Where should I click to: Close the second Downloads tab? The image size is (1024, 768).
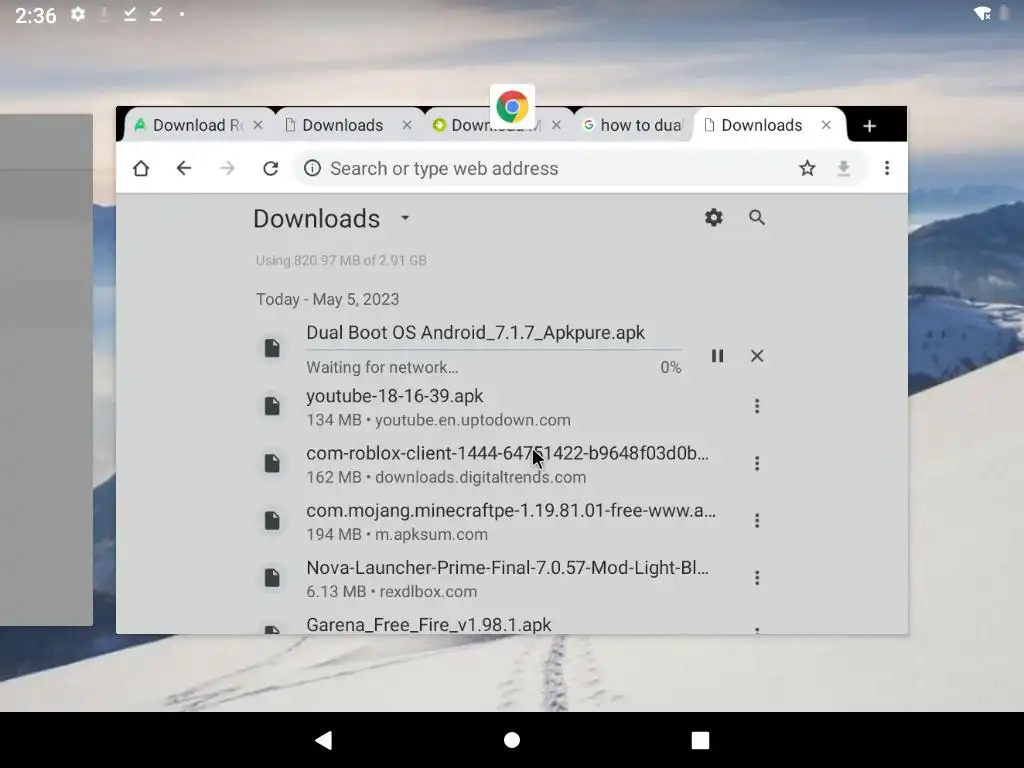tap(407, 125)
